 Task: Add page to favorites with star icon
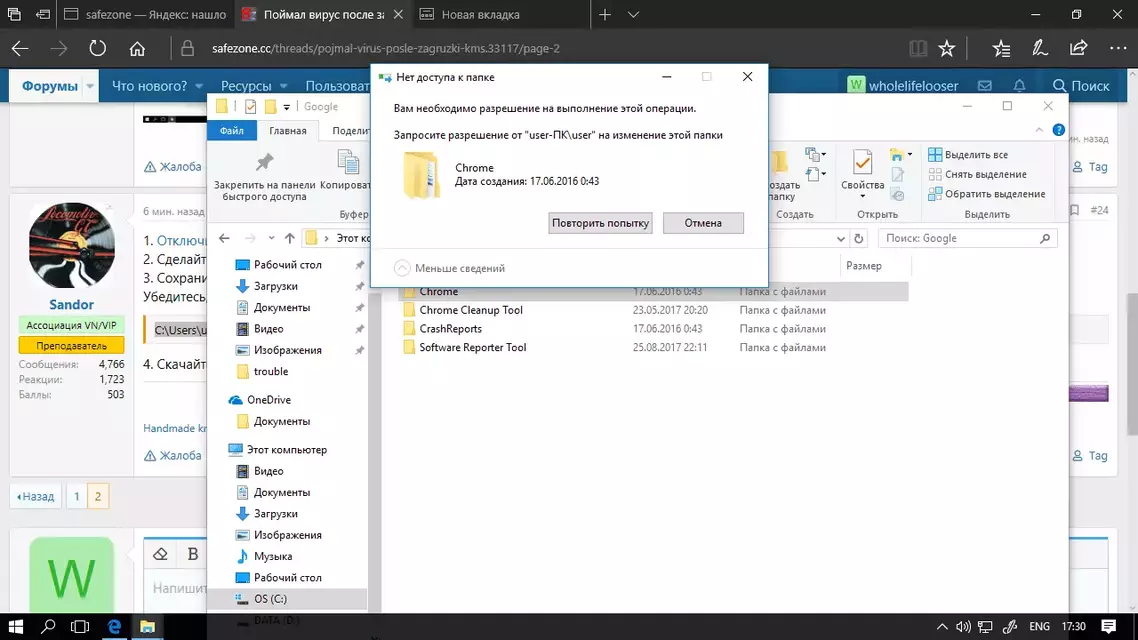point(946,49)
